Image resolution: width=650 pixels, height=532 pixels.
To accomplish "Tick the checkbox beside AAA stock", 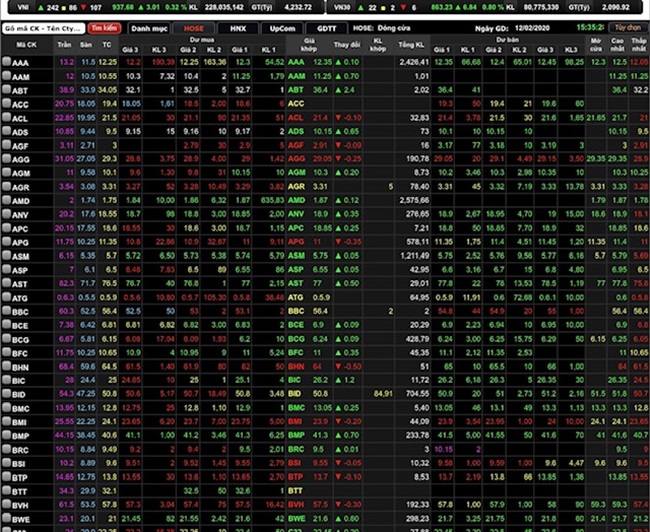I will click(x=8, y=62).
